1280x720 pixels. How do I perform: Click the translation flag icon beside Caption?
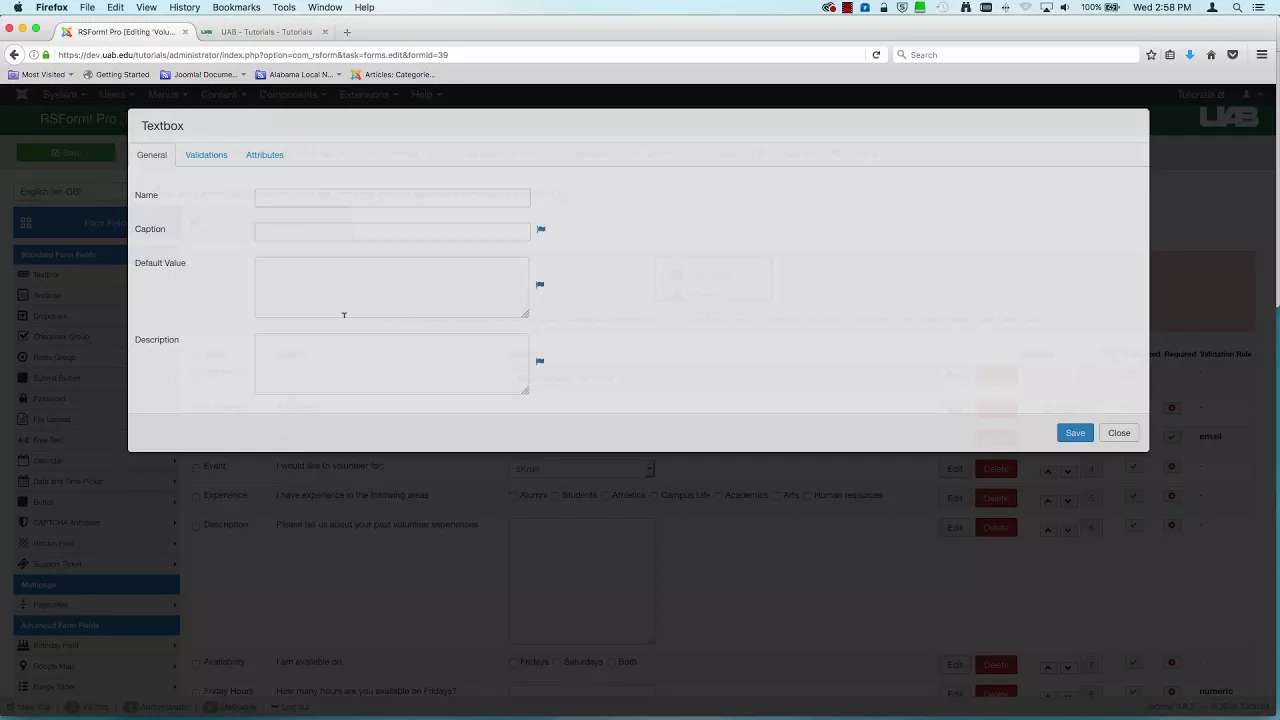541,230
